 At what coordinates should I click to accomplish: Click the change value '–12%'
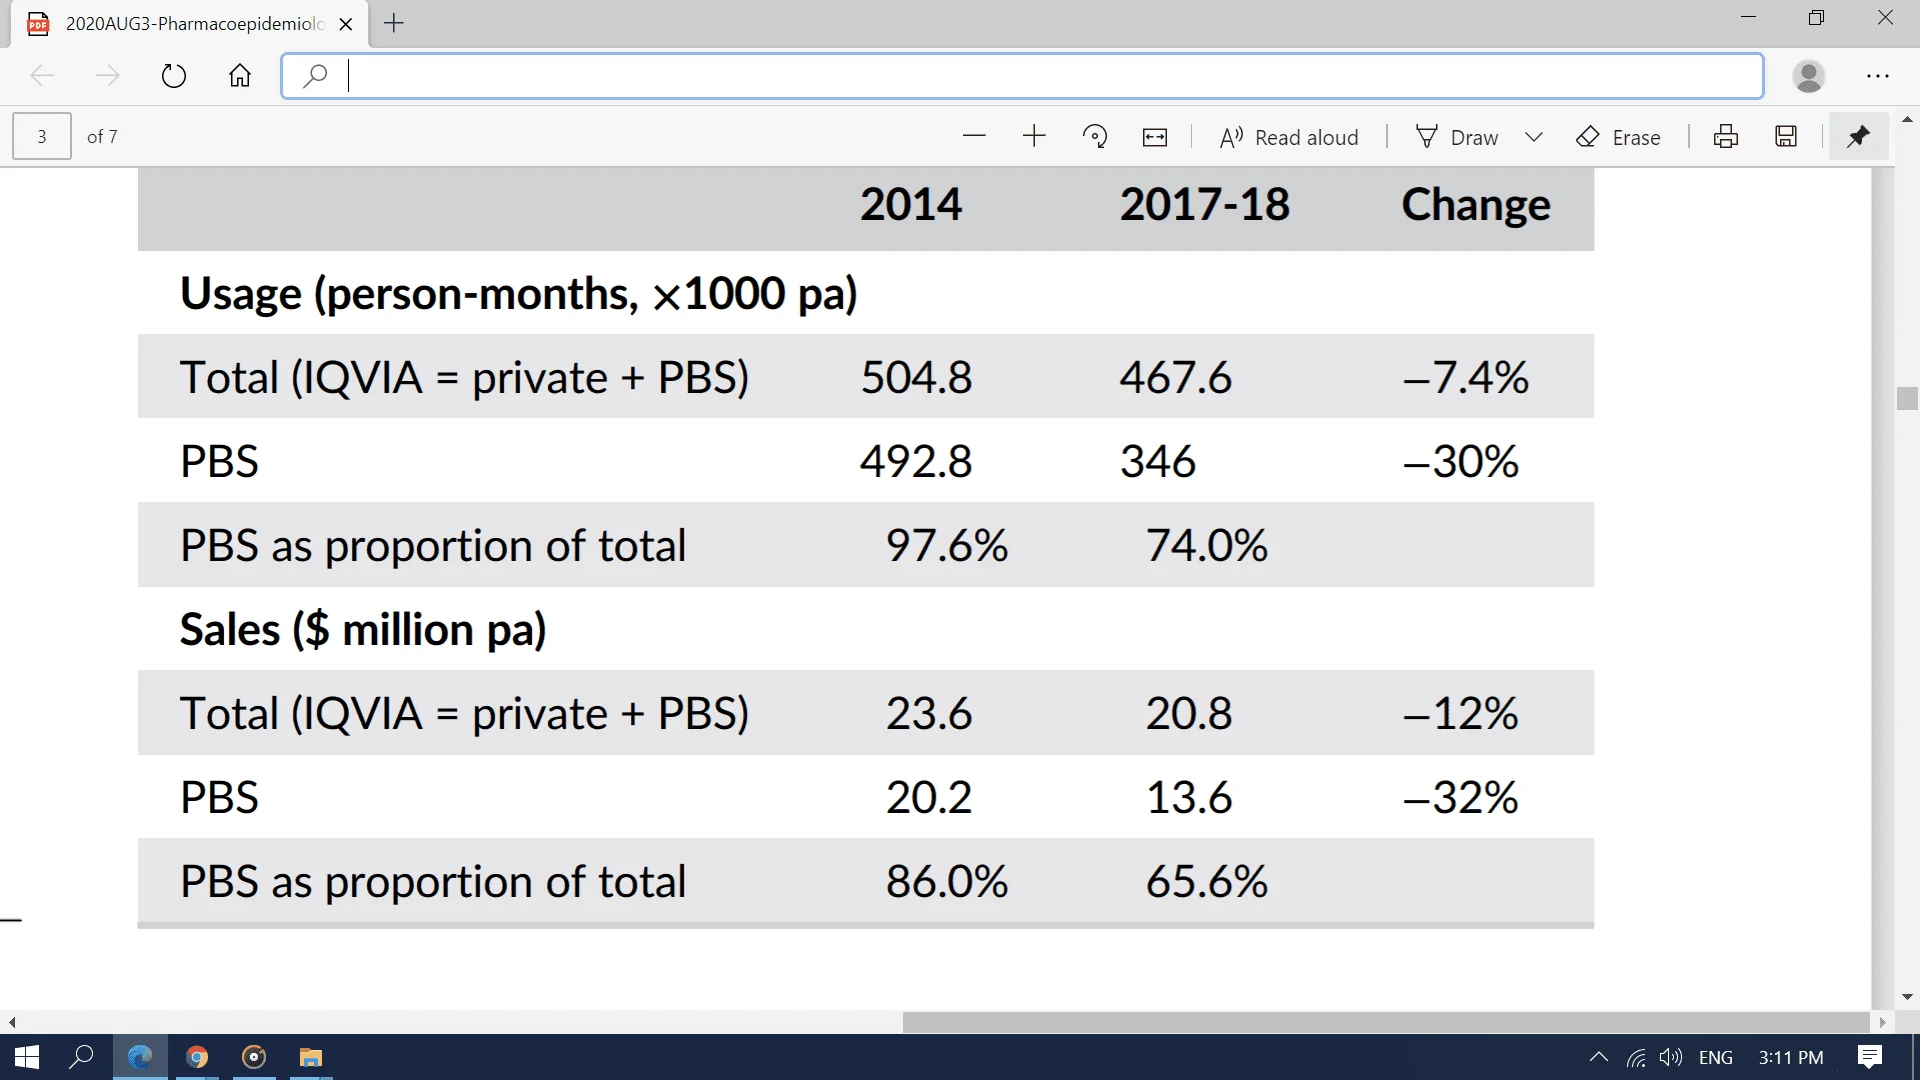1460,714
